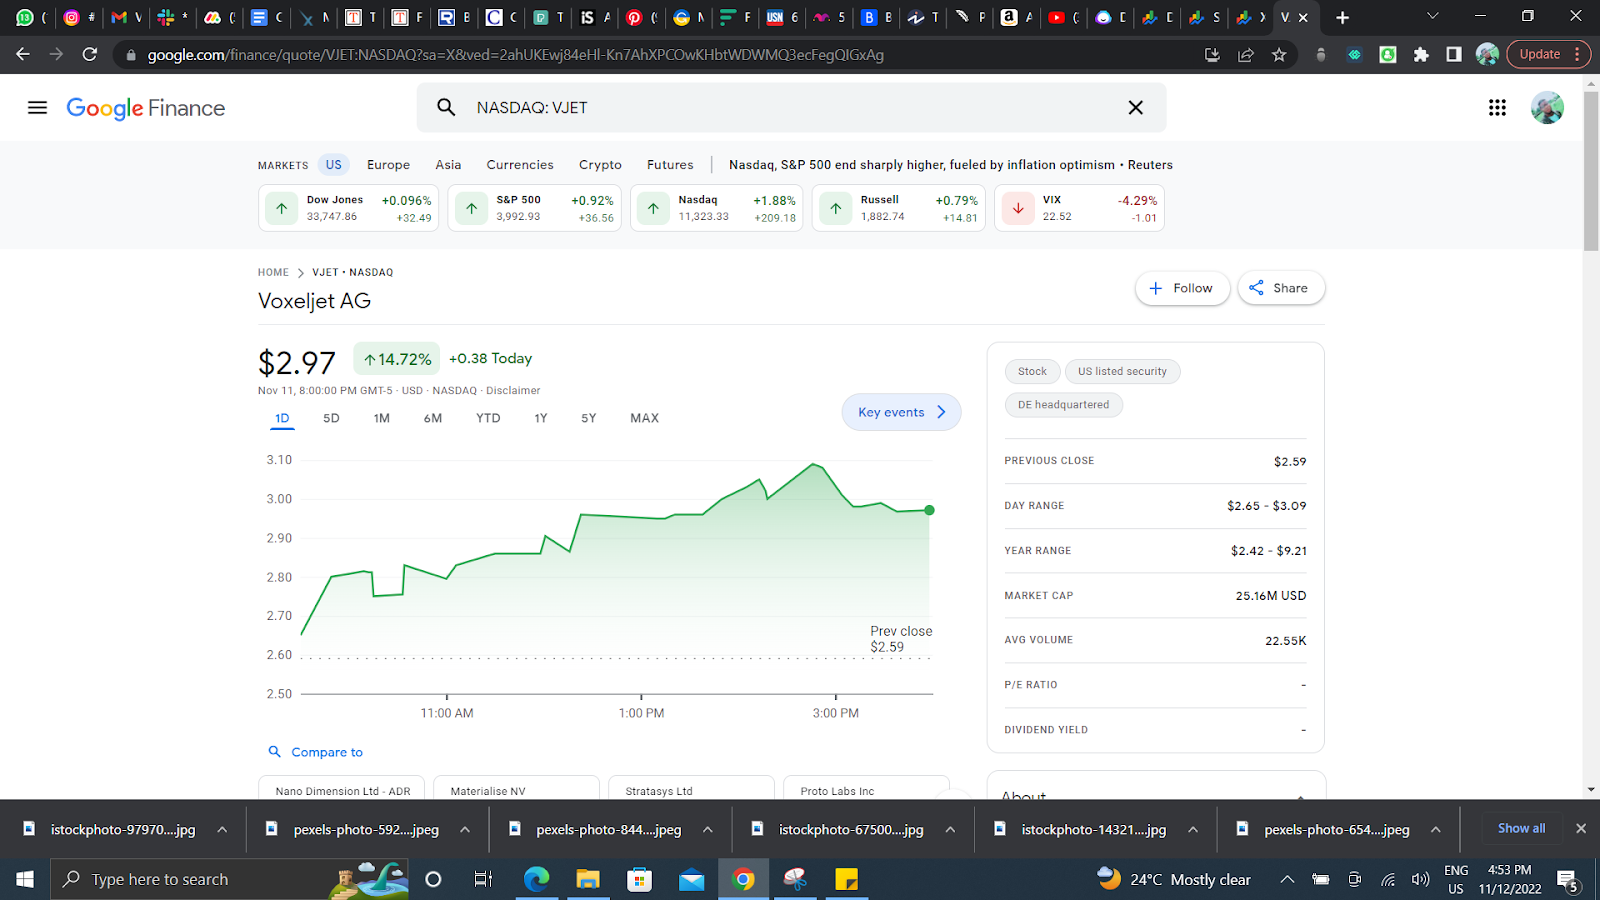This screenshot has width=1600, height=900.
Task: Select the 5Y chart range
Action: tap(589, 418)
